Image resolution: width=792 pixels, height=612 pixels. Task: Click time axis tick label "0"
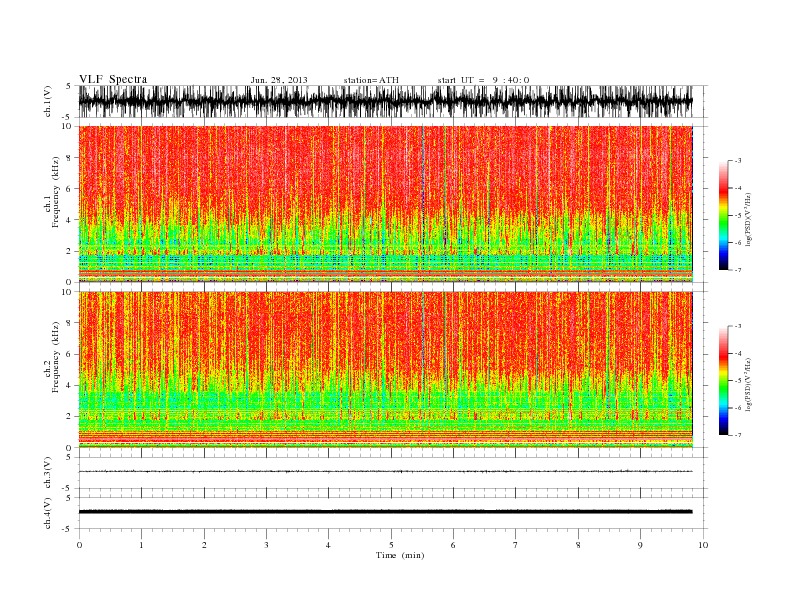coord(79,545)
